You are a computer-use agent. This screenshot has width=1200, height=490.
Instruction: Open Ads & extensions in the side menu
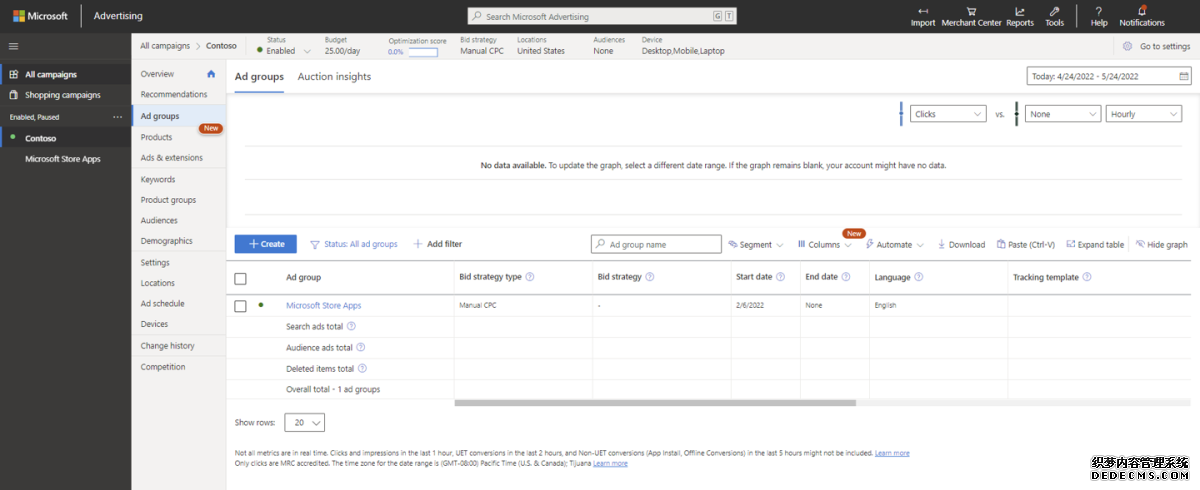[x=172, y=158]
